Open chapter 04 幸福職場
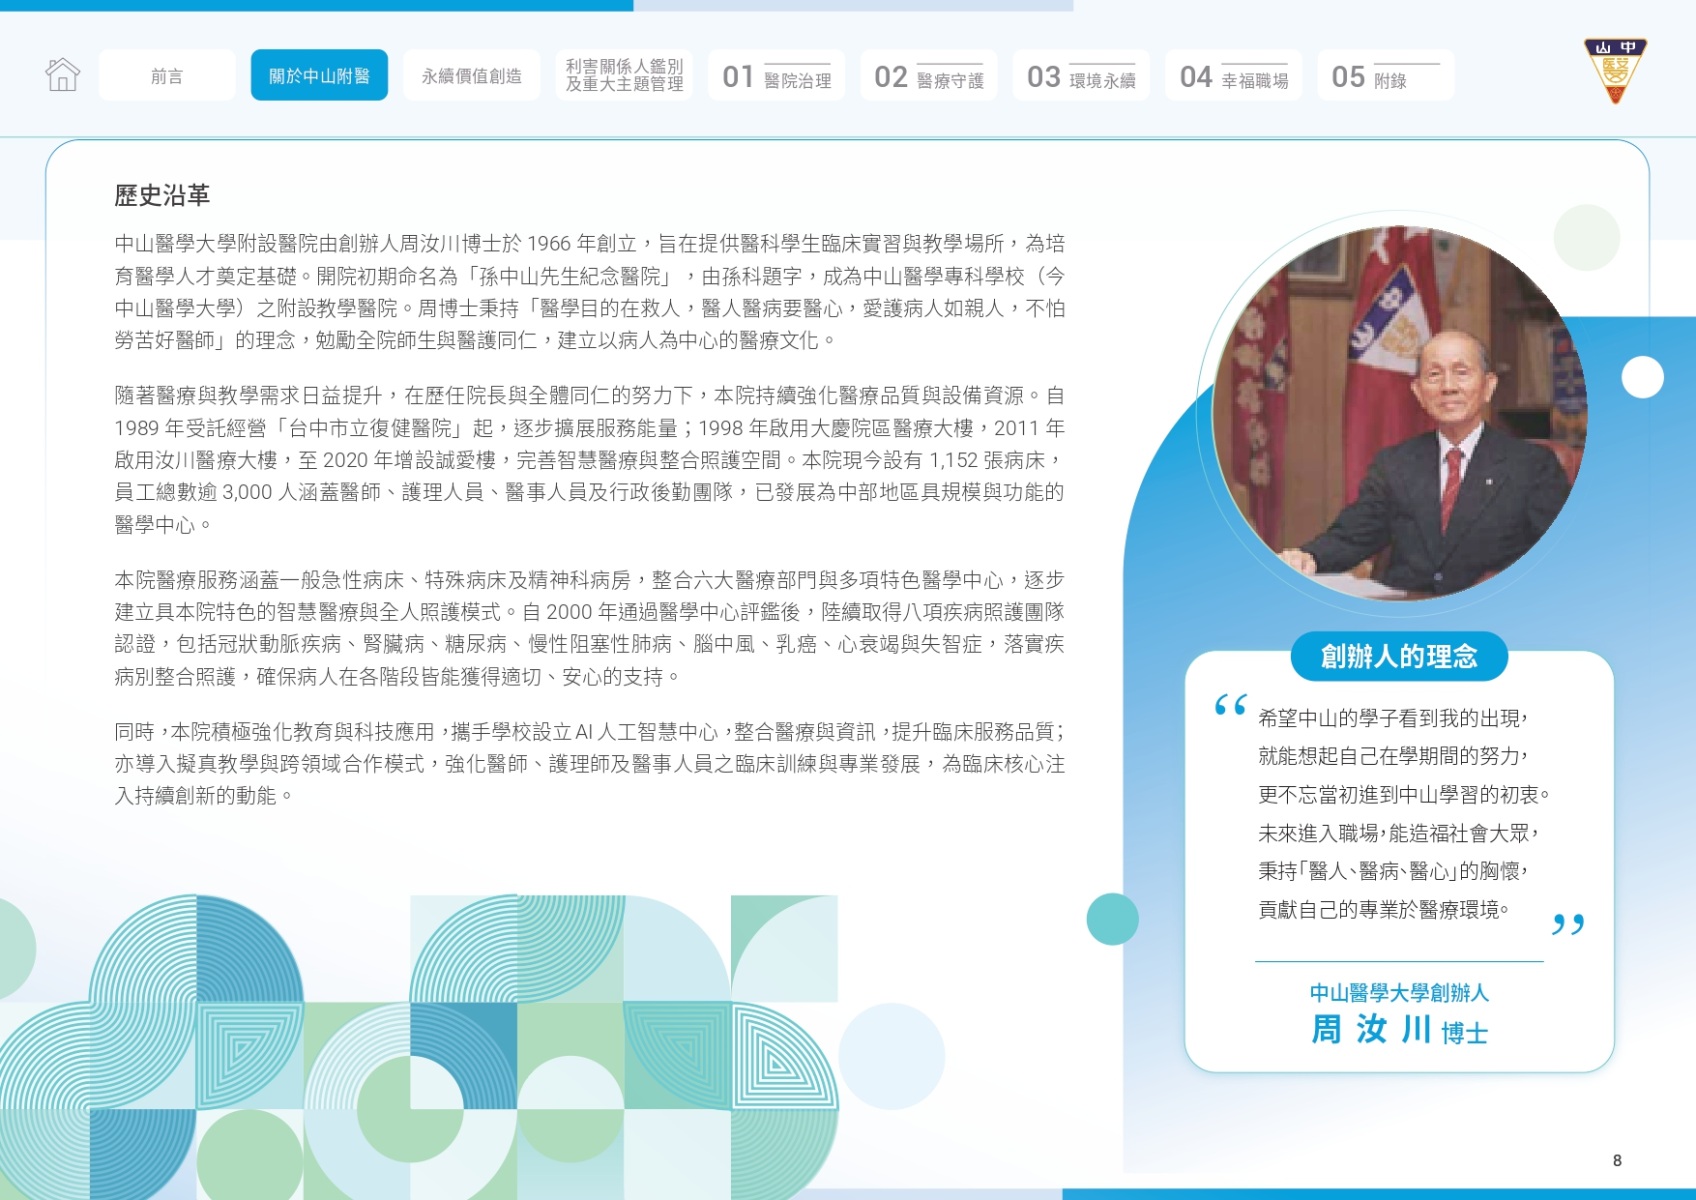Viewport: 1696px width, 1200px height. coord(1233,75)
